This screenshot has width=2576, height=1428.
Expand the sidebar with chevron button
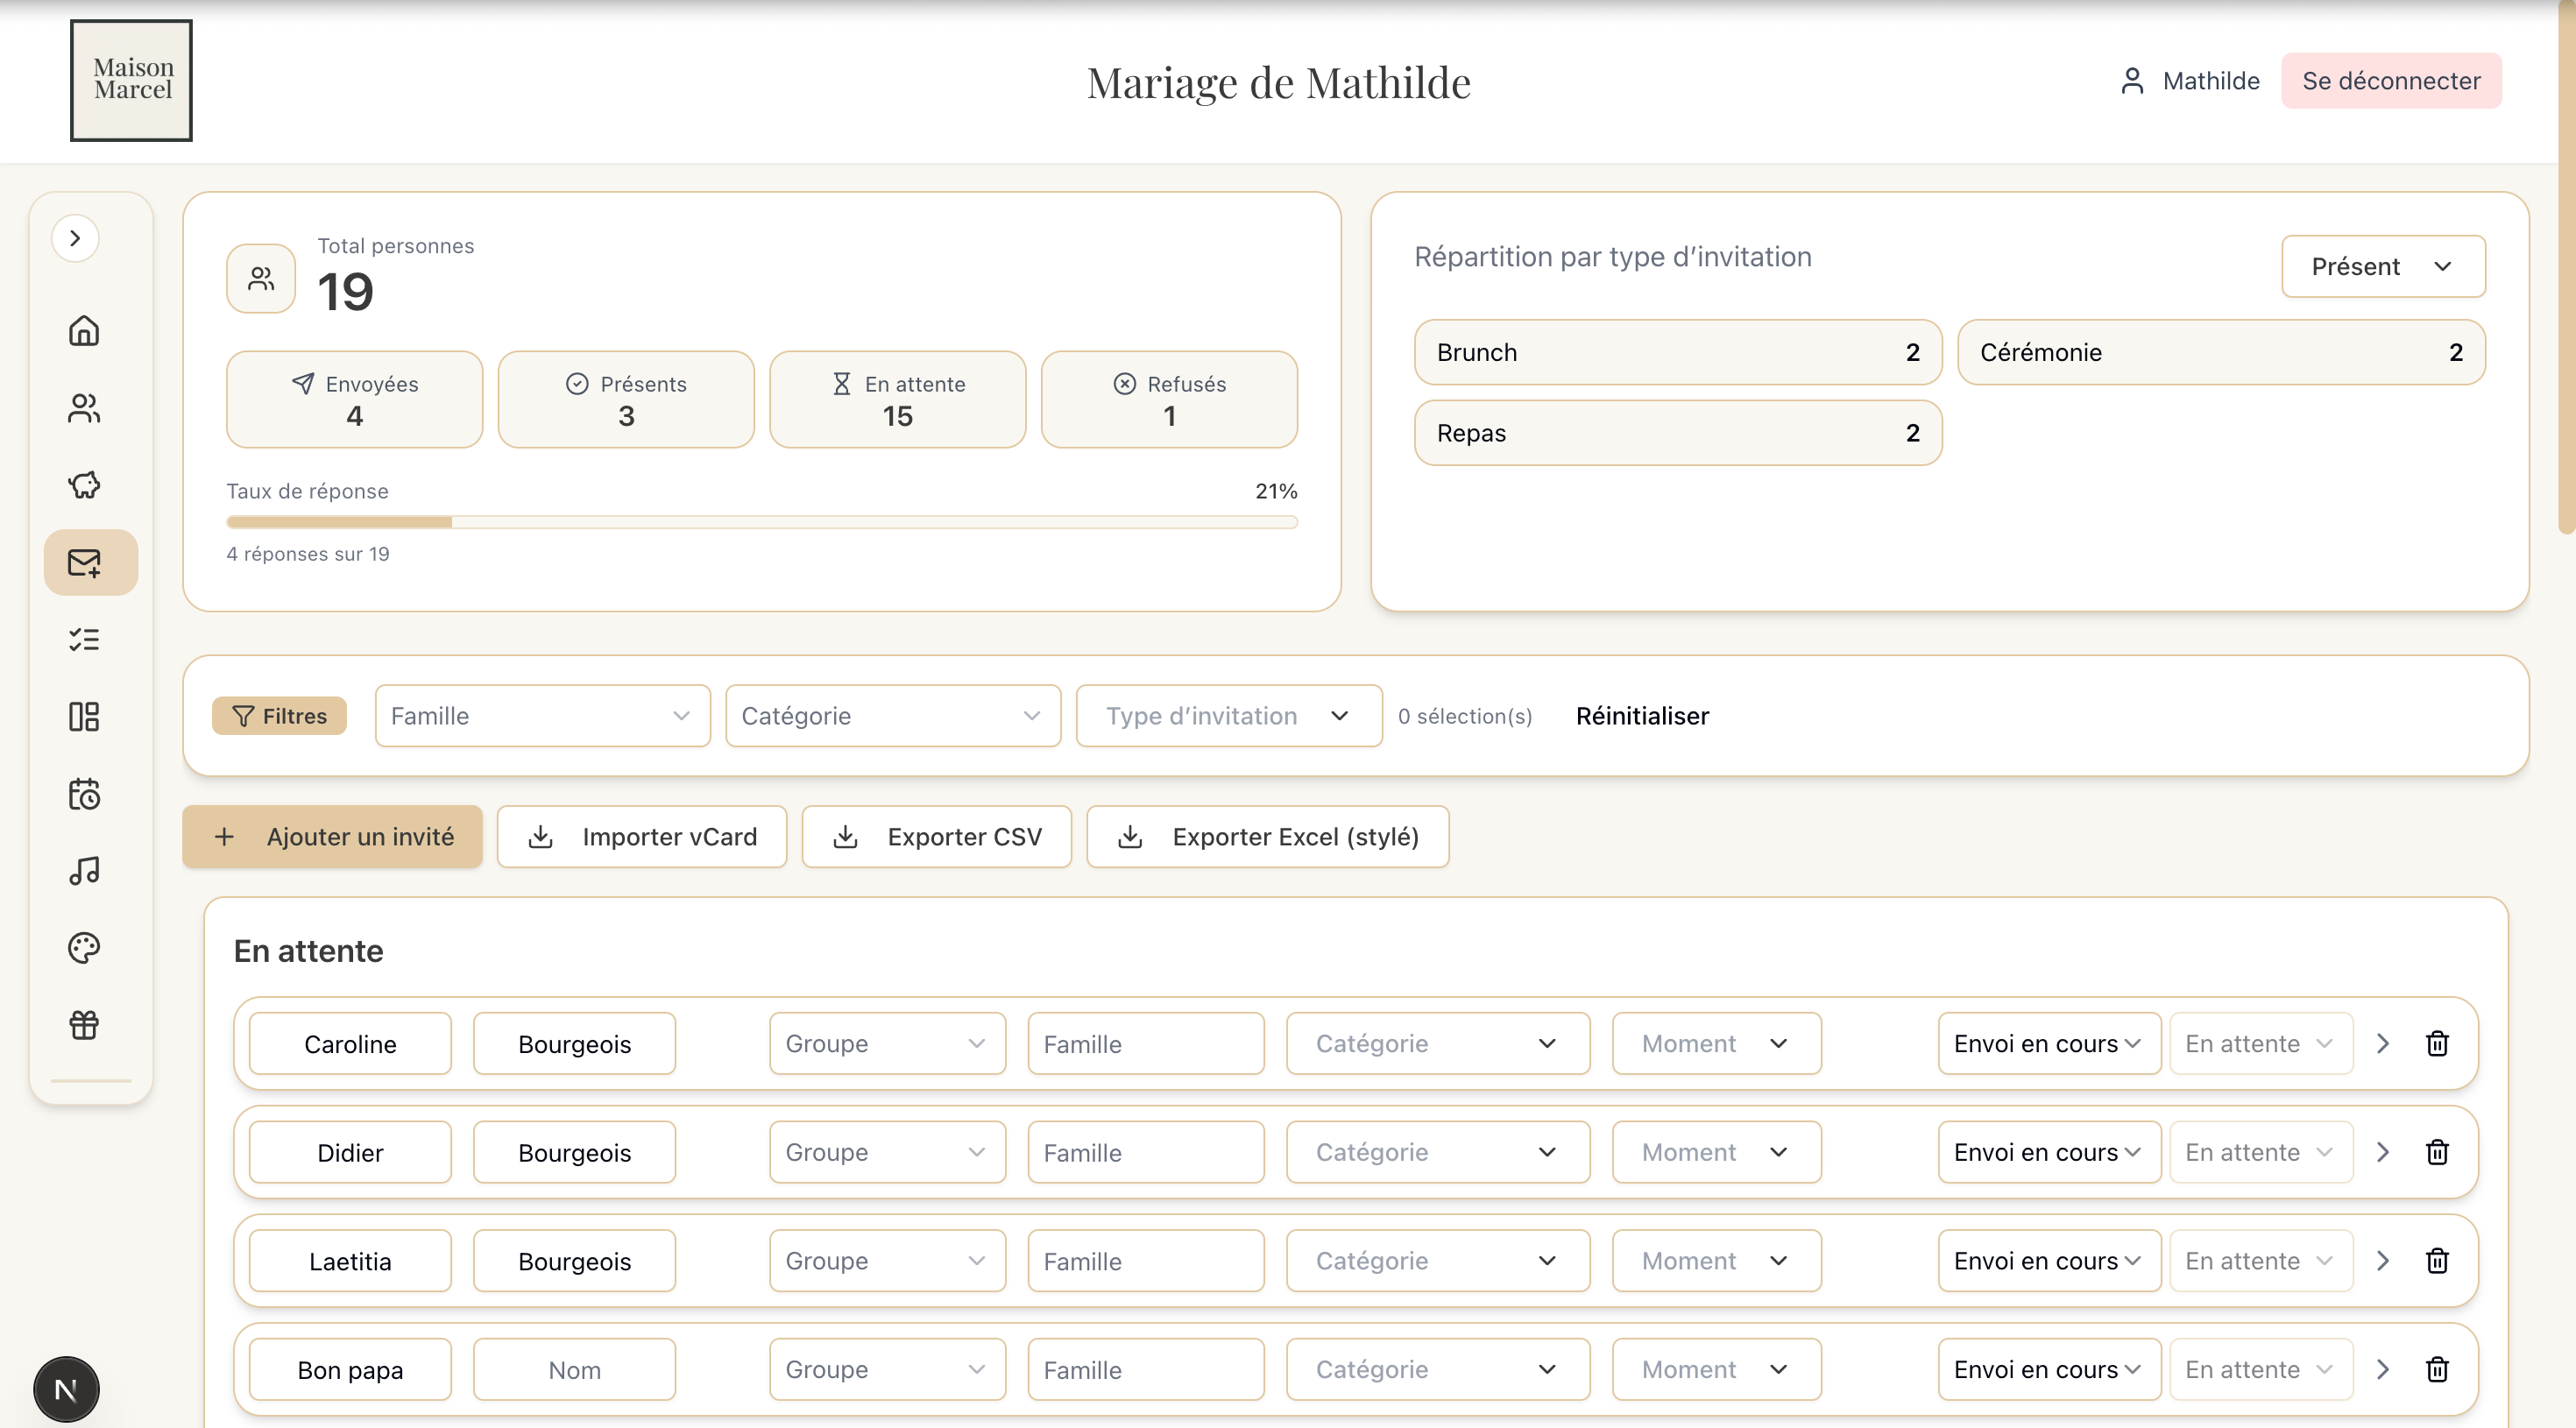click(75, 238)
